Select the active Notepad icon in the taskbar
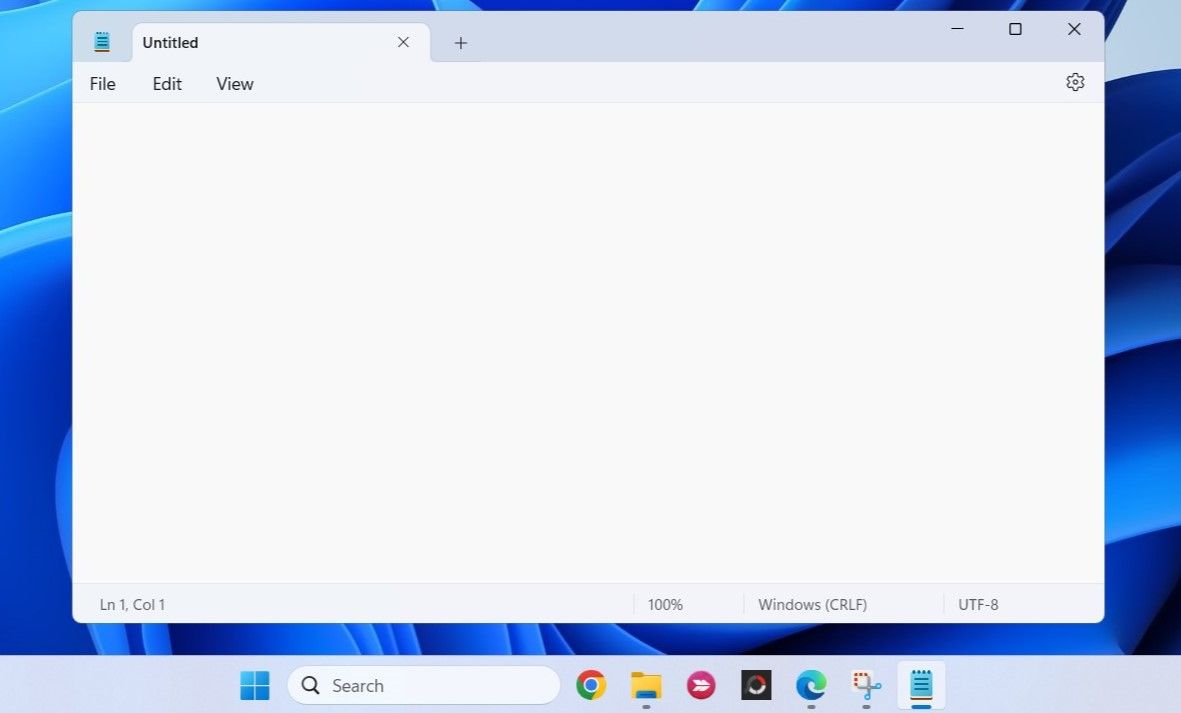Screen dimensions: 1181x713 point(920,685)
